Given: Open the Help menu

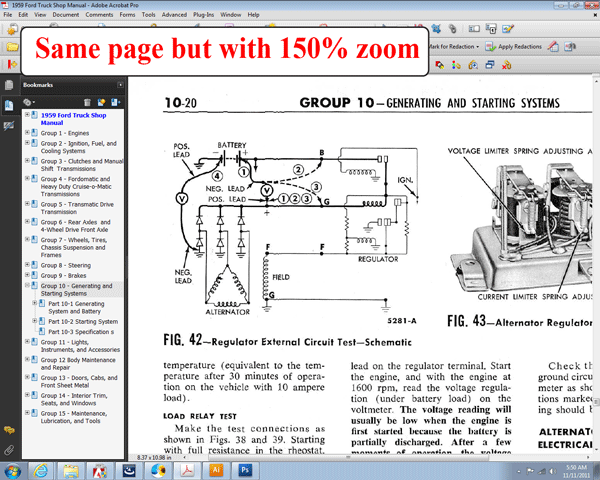Looking at the screenshot, I should point(253,15).
